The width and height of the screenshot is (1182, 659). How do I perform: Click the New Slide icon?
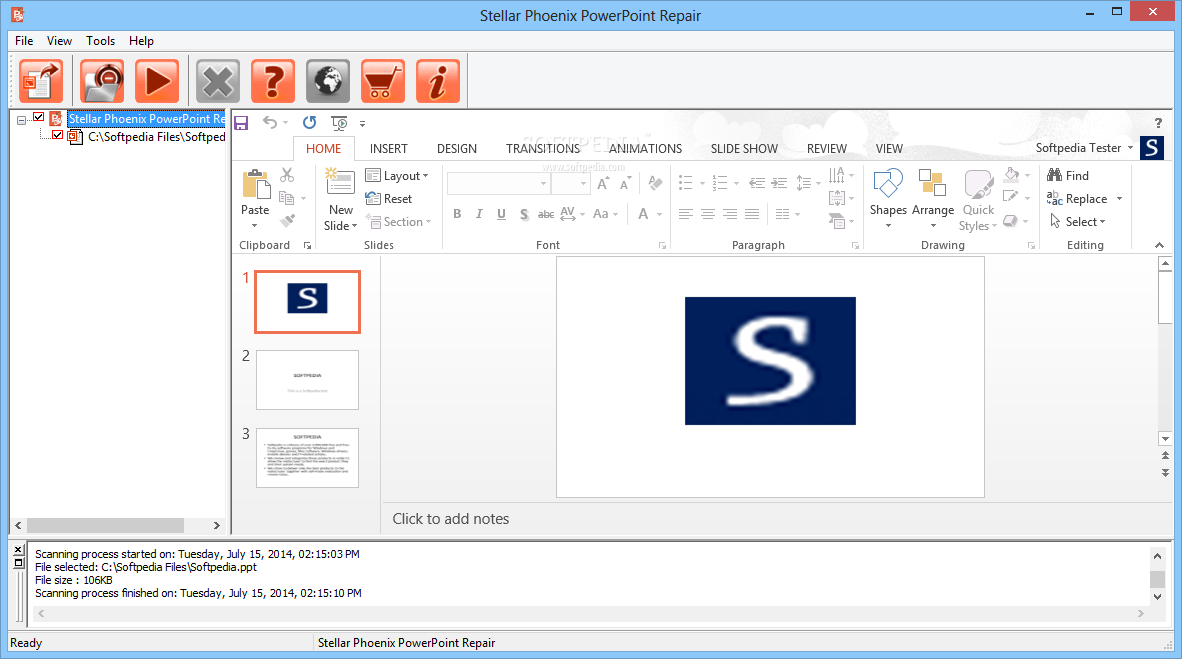click(x=340, y=182)
